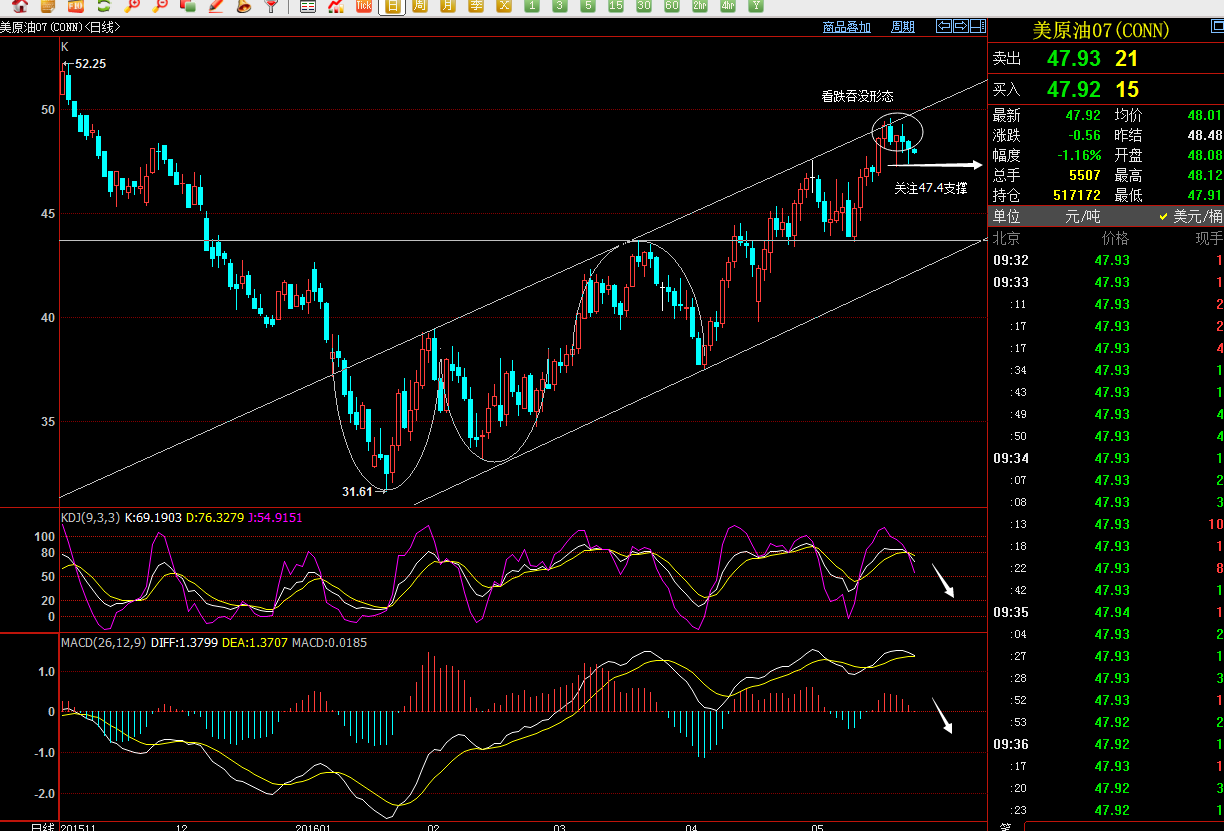Click the green refresh icon
The image size is (1224, 831).
pyautogui.click(x=103, y=6)
